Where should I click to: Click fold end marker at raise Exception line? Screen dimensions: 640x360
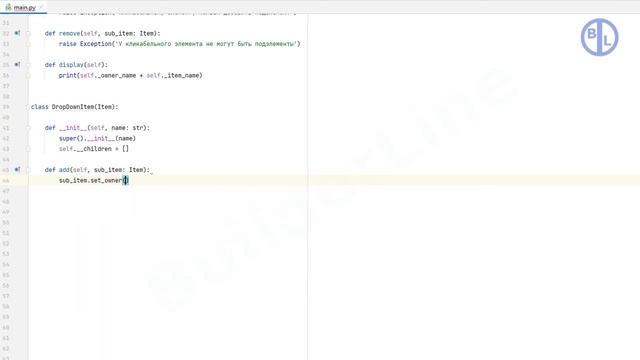tap(28, 44)
